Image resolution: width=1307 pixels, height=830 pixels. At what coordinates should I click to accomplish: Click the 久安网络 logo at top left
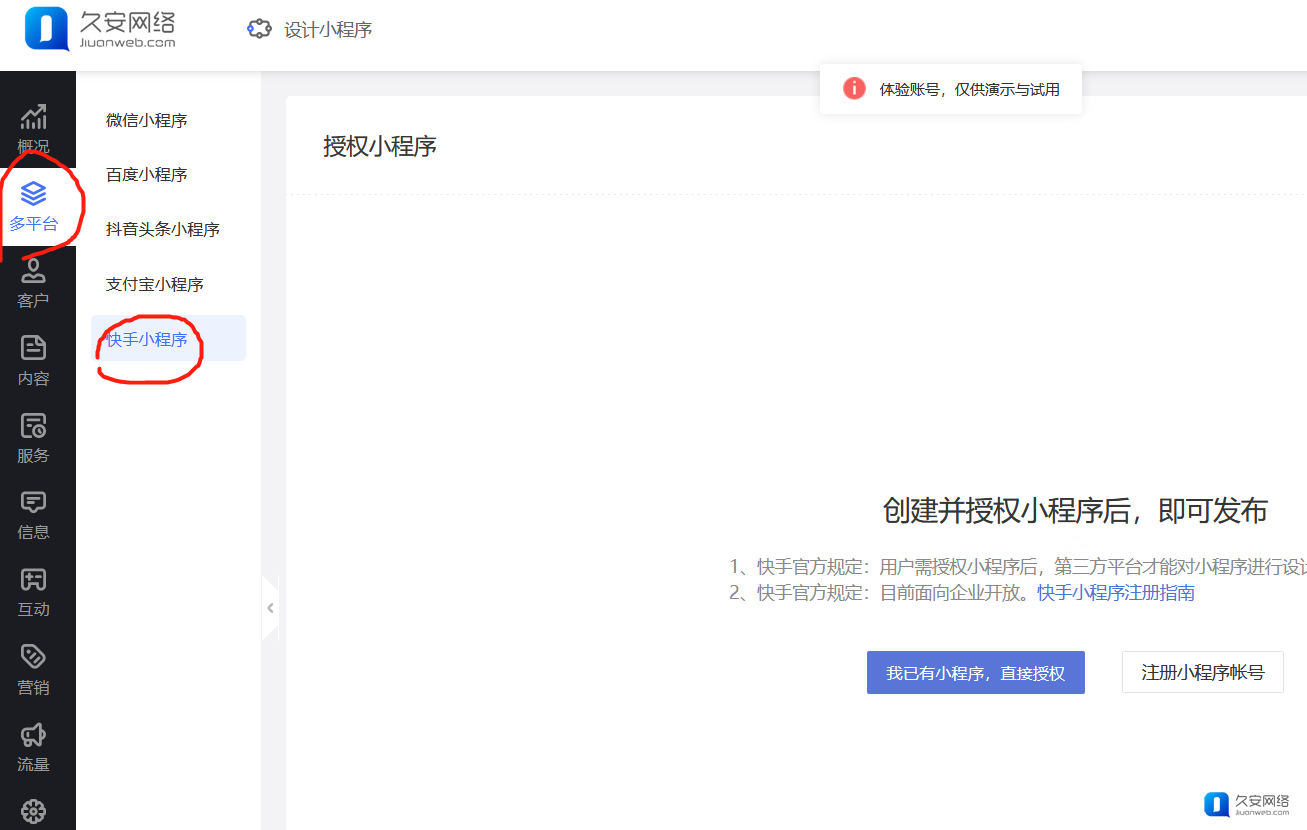coord(100,28)
